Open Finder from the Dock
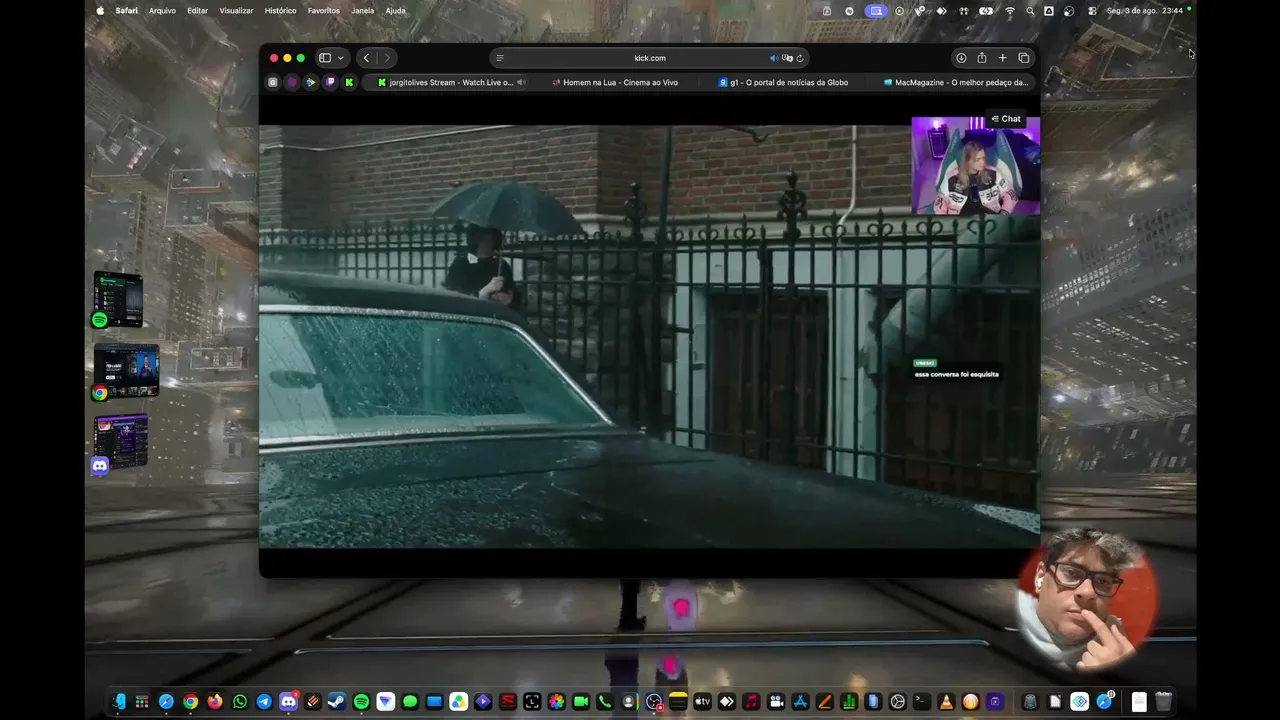This screenshot has height=720, width=1280. [119, 702]
